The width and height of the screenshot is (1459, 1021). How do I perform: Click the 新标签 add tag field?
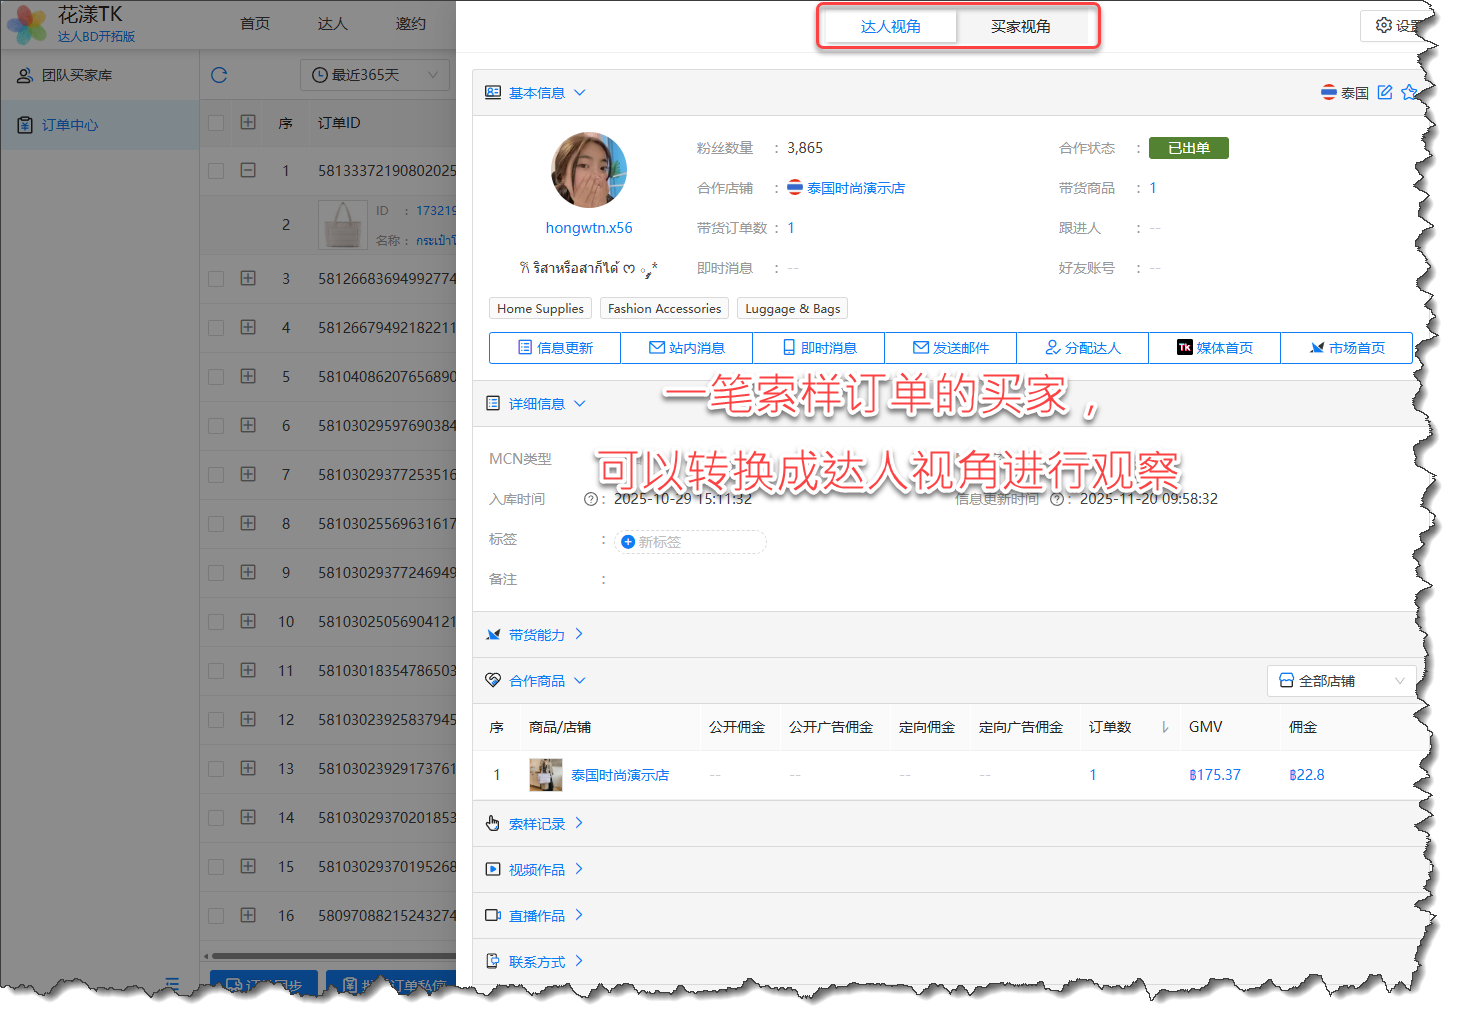[x=690, y=542]
